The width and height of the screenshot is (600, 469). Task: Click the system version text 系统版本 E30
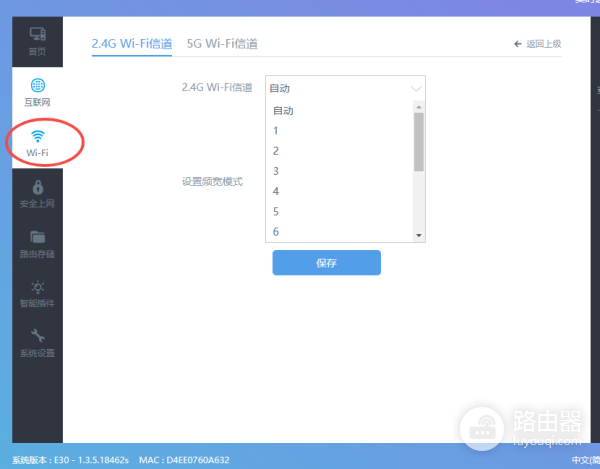70,460
